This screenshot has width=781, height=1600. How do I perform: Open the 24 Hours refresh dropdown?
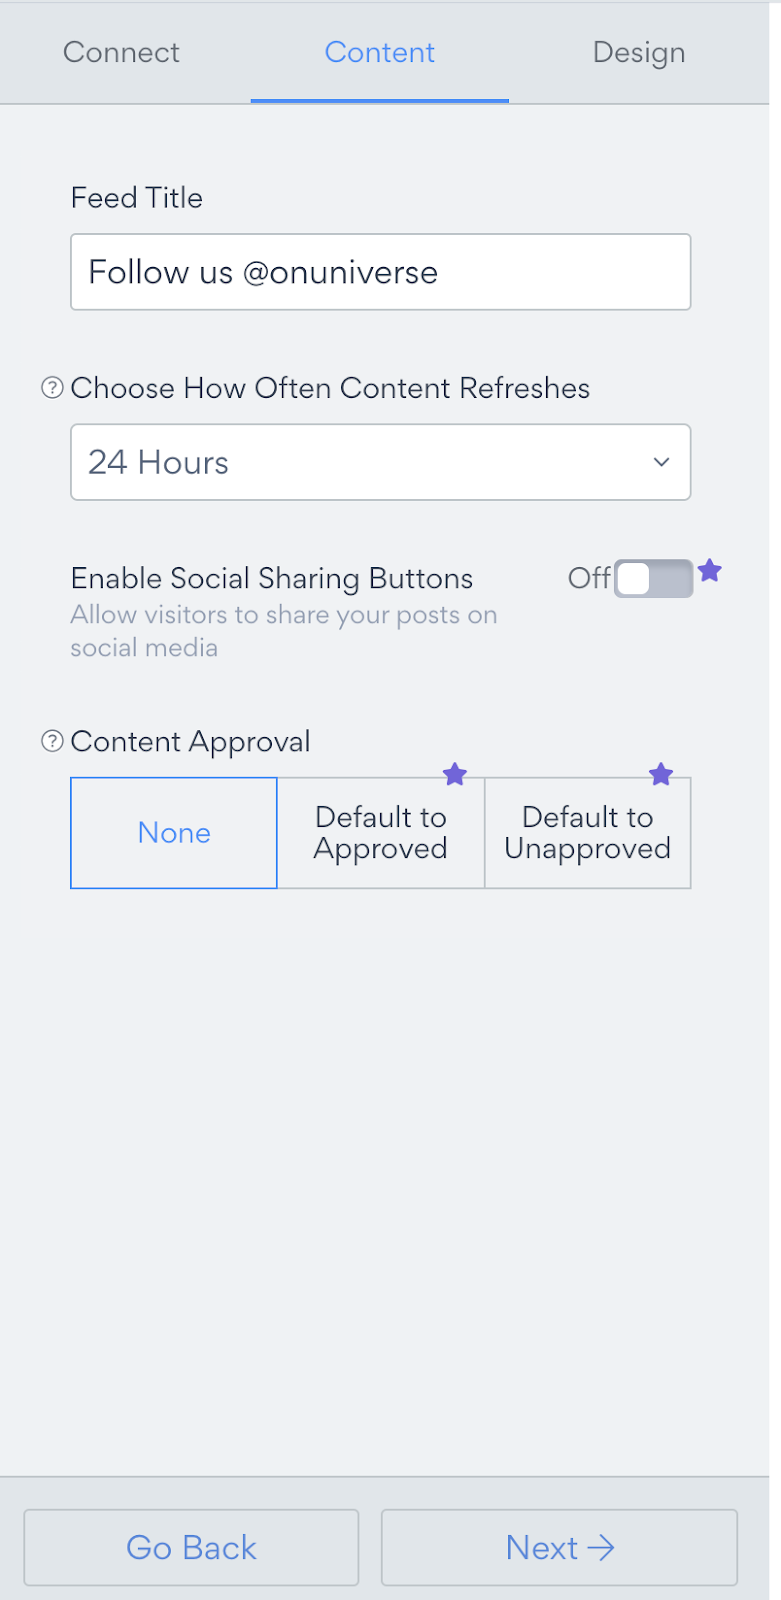pos(381,462)
